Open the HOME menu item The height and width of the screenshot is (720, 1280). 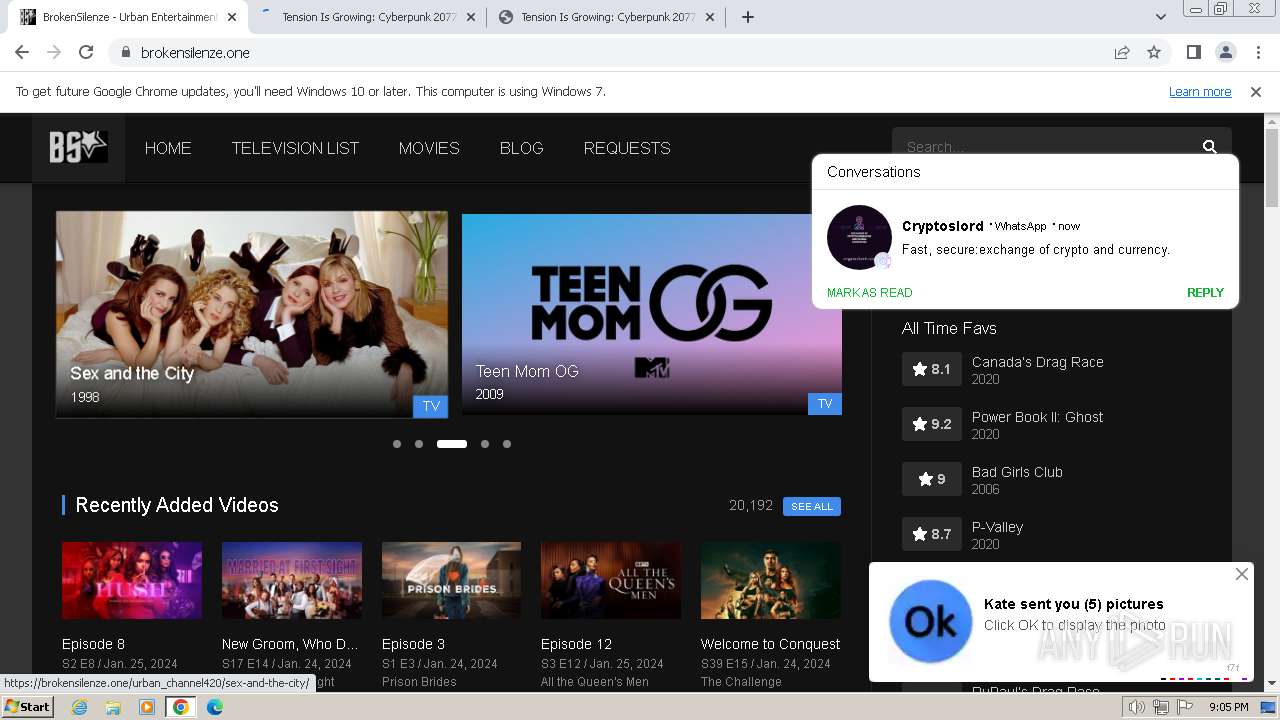tap(168, 148)
